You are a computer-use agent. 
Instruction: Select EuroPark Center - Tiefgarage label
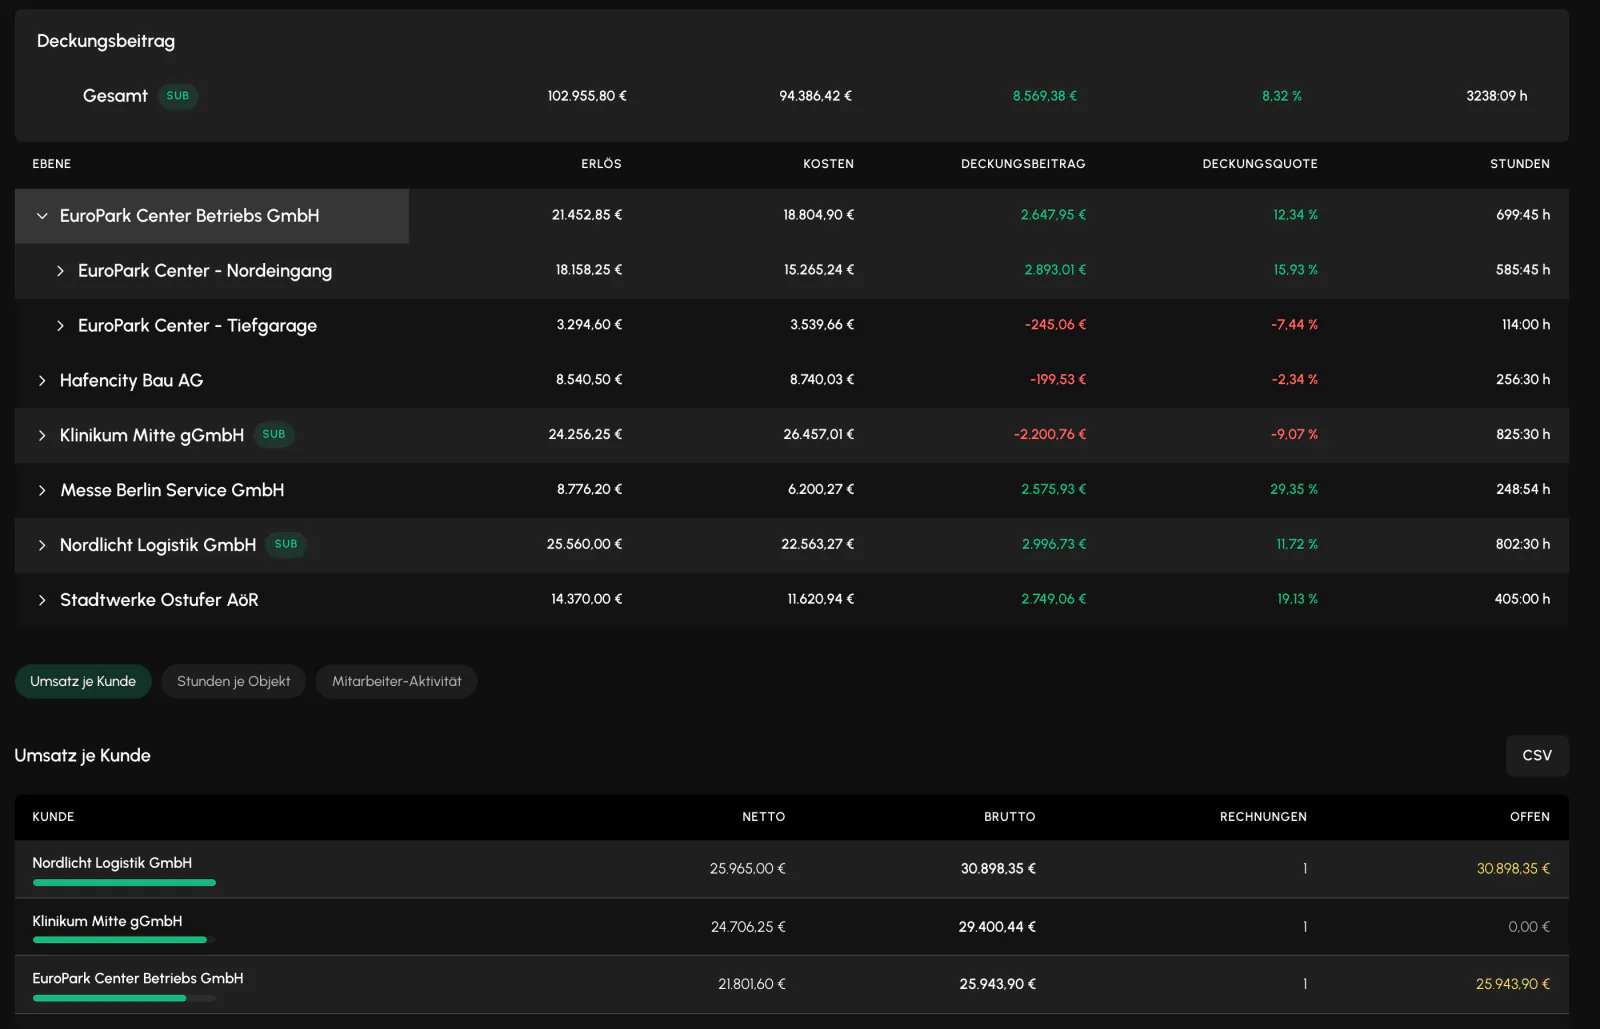coord(197,326)
